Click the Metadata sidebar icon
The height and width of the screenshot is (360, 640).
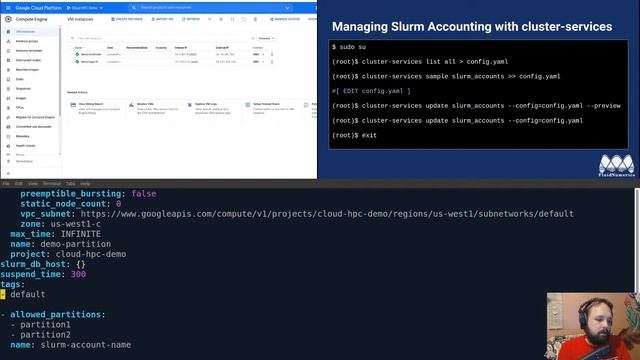(8, 136)
